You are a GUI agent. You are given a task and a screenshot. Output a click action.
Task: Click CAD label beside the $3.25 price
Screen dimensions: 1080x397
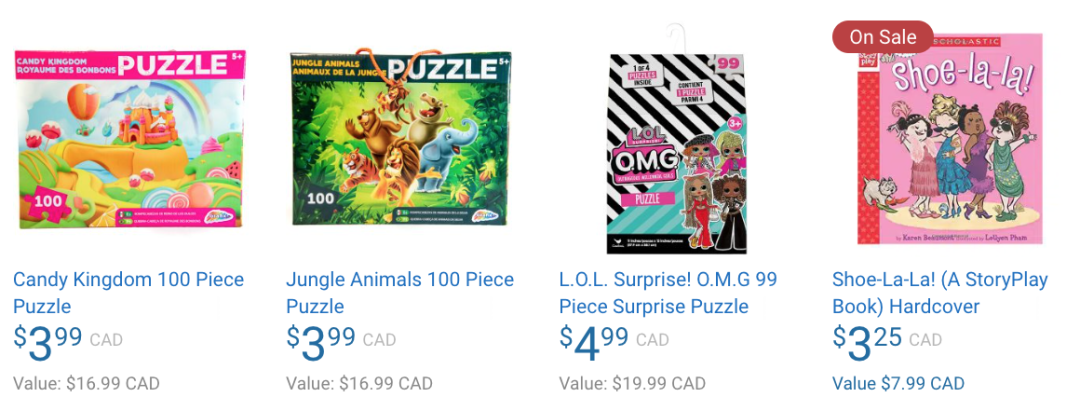pyautogui.click(x=925, y=340)
